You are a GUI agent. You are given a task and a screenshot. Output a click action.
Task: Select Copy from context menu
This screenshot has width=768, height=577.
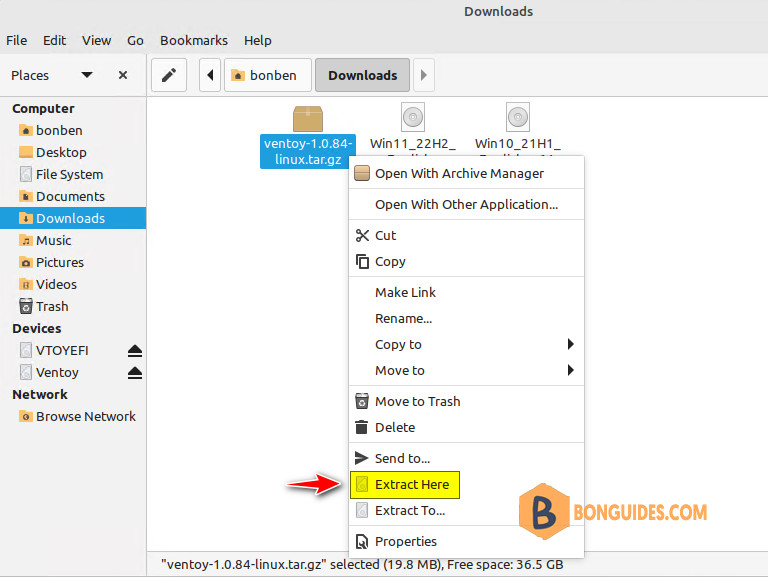[x=466, y=262]
